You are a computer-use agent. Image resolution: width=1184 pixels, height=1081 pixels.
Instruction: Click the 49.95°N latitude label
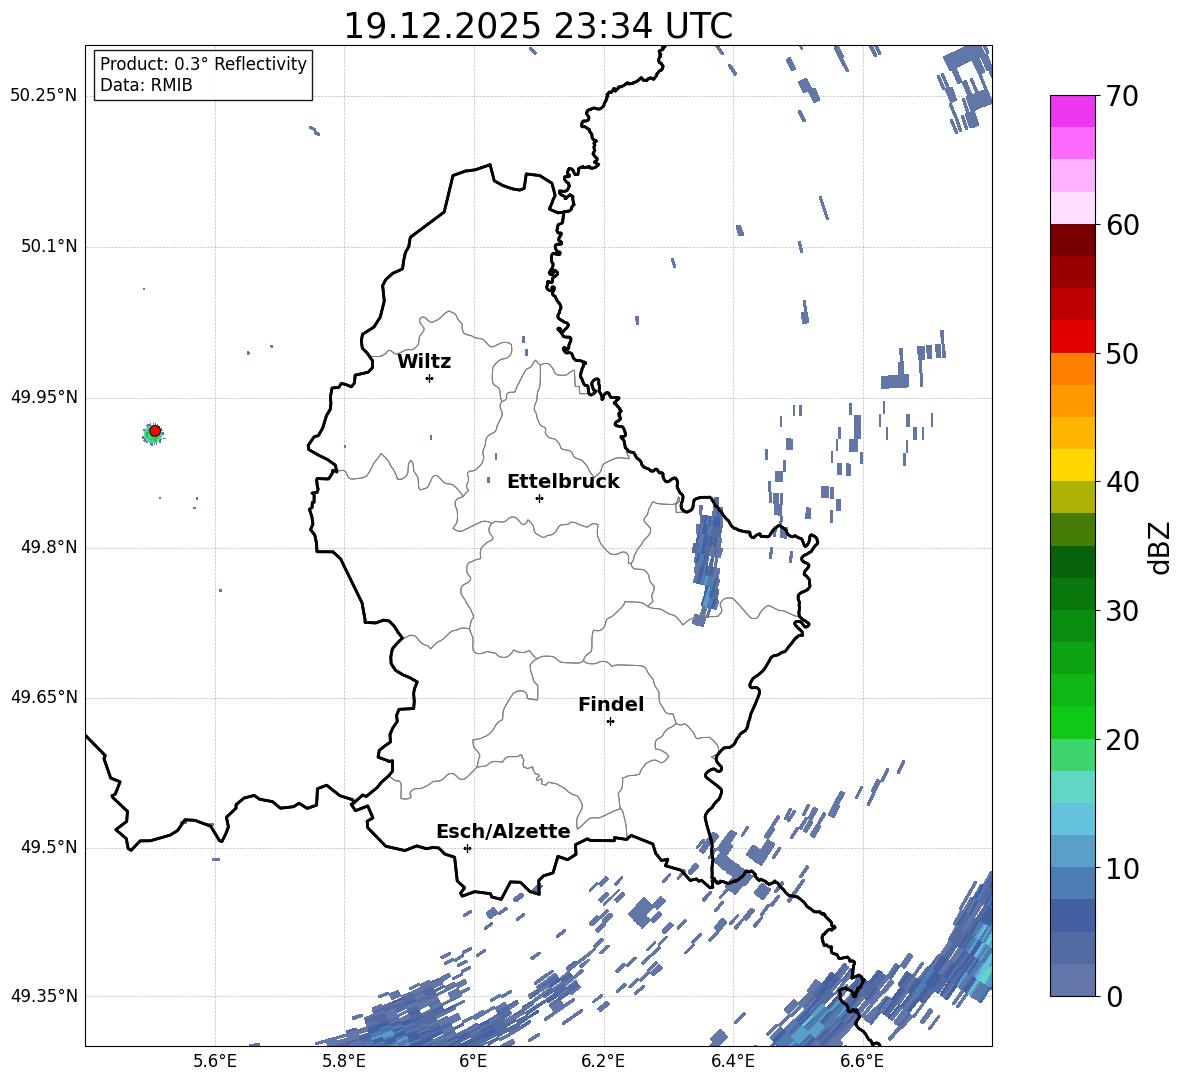click(x=44, y=397)
